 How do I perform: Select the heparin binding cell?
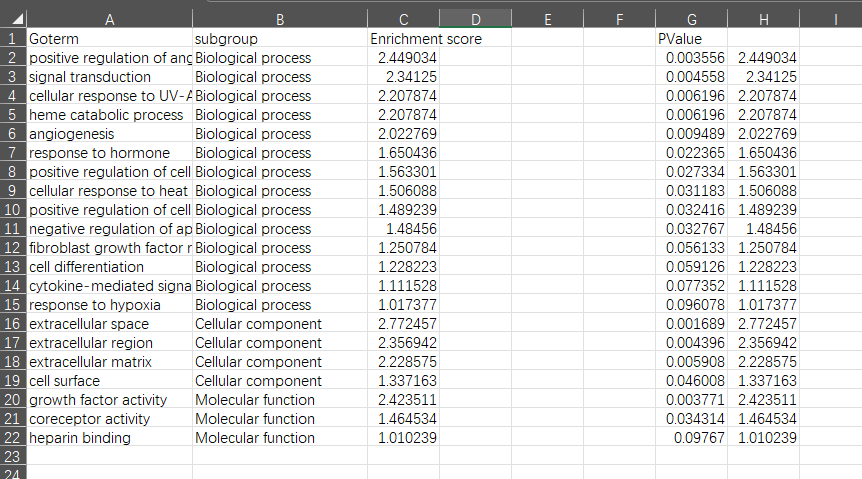coord(109,438)
